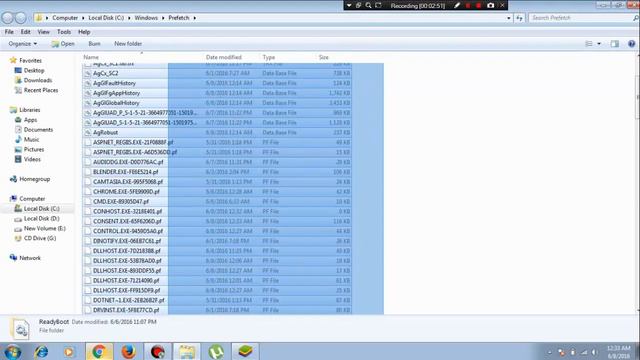Open the Tools menu

click(x=64, y=32)
